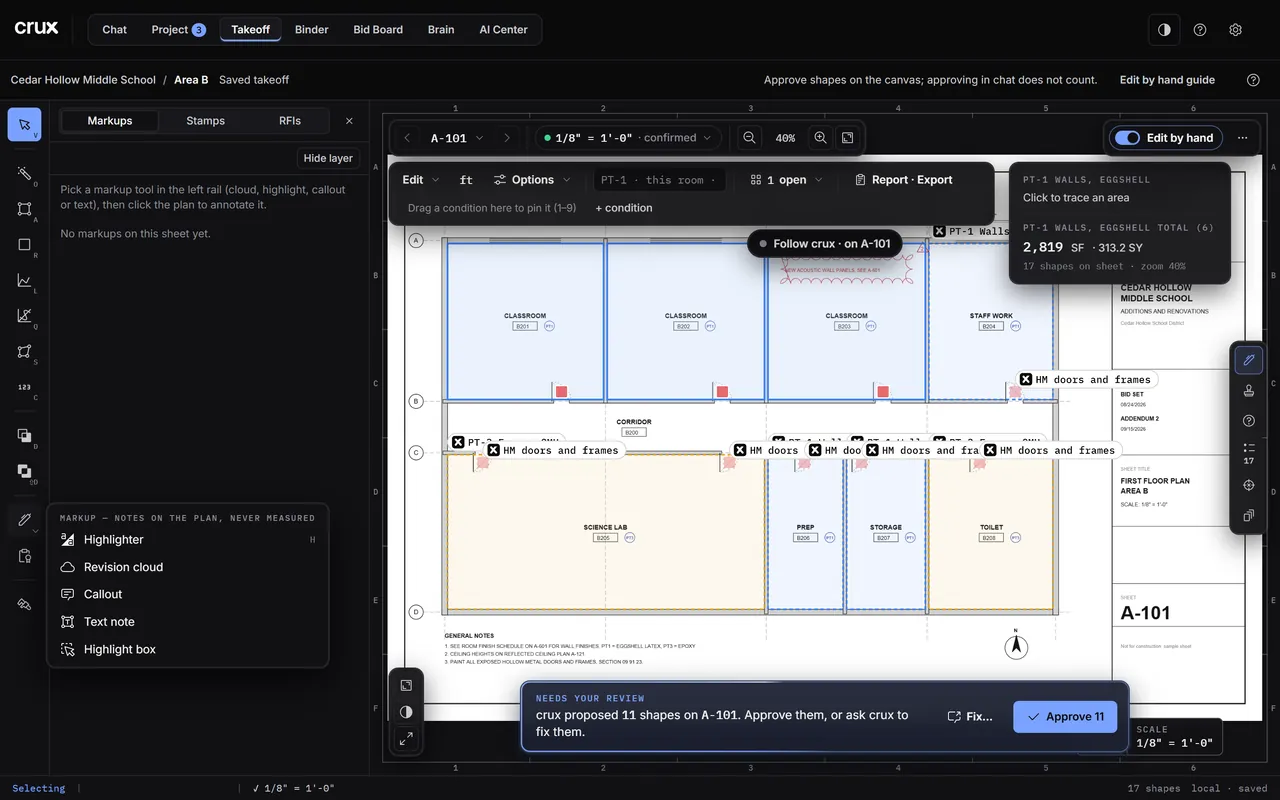The image size is (1280, 800).
Task: Click the fit-to-screen icon beside zoom in
Action: 847,138
